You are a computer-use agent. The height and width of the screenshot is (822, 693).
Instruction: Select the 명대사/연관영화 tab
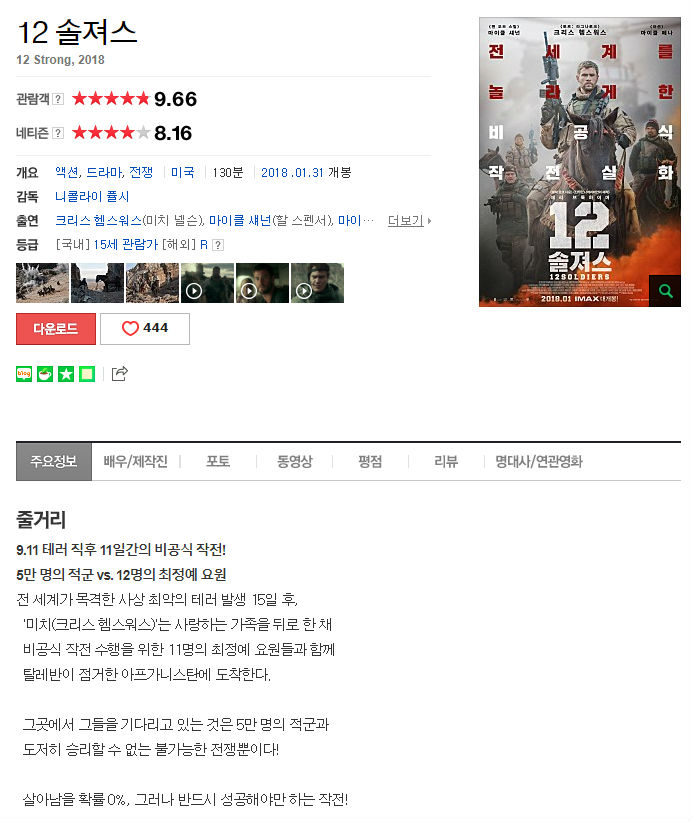click(539, 462)
